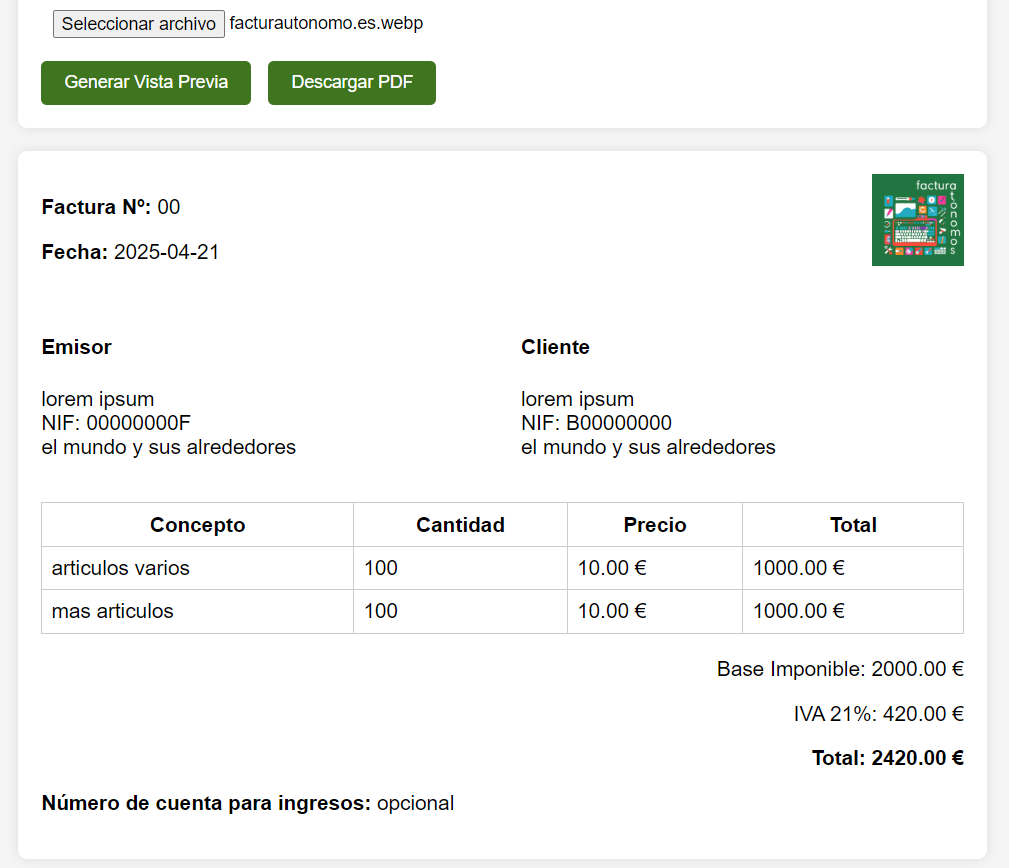Click the 'Concepto' column header

197,524
